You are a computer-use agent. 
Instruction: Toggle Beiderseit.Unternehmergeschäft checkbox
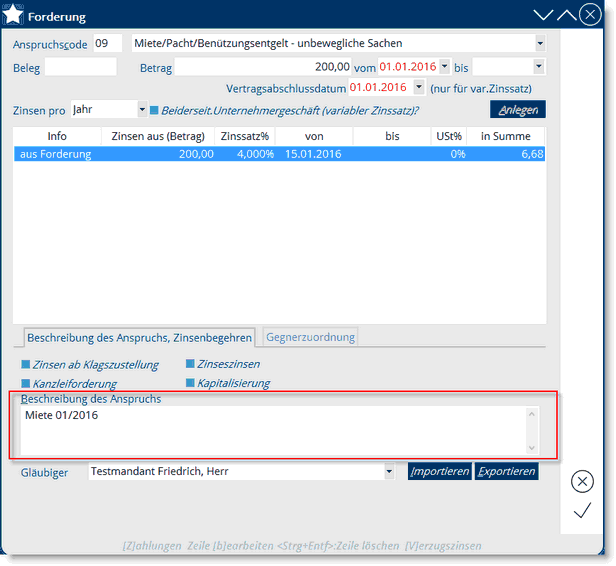point(154,110)
